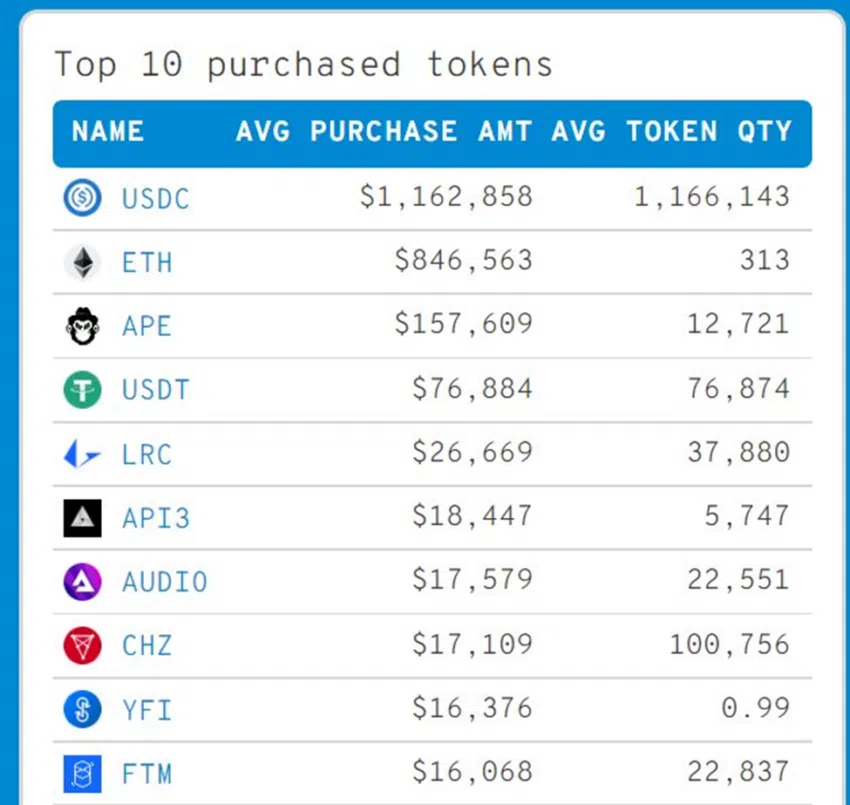Screen dimensions: 850x805
Task: Click the black API3 triangle icon
Action: (x=82, y=518)
